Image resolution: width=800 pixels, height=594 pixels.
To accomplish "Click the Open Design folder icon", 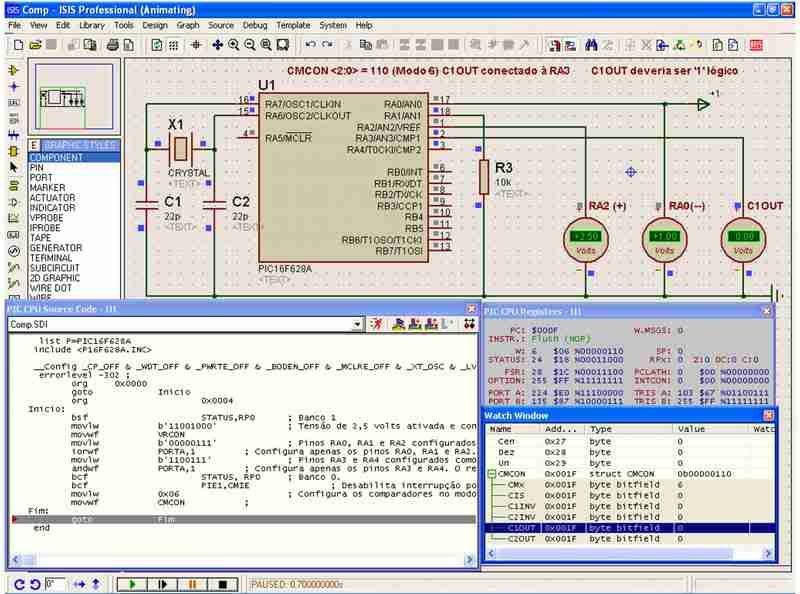I will pos(35,45).
